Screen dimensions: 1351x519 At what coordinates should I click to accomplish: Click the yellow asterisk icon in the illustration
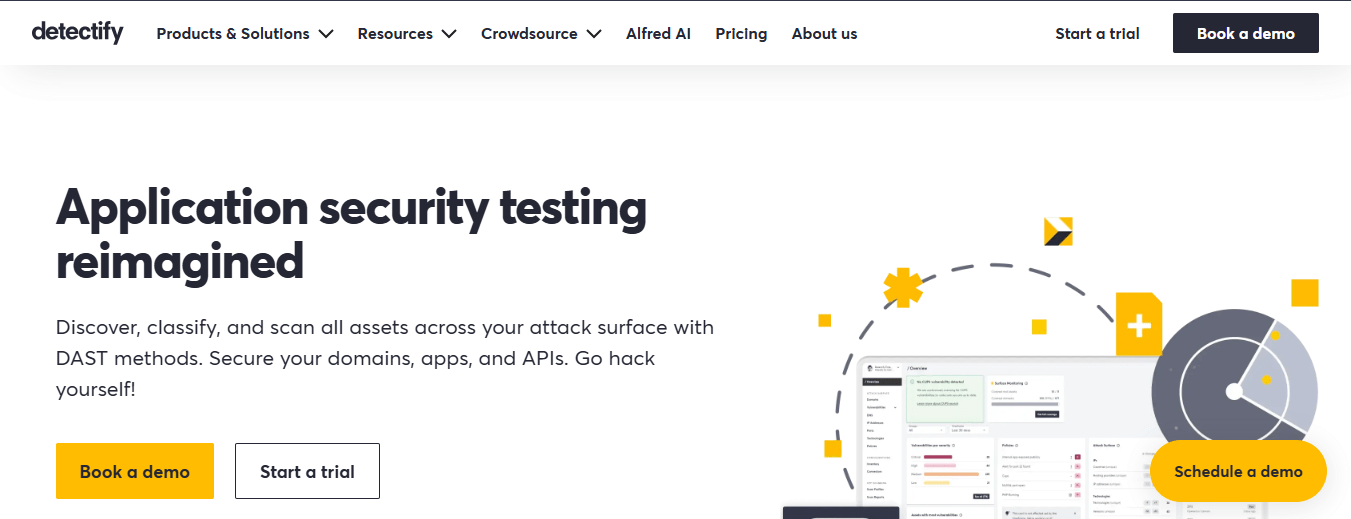(x=903, y=288)
